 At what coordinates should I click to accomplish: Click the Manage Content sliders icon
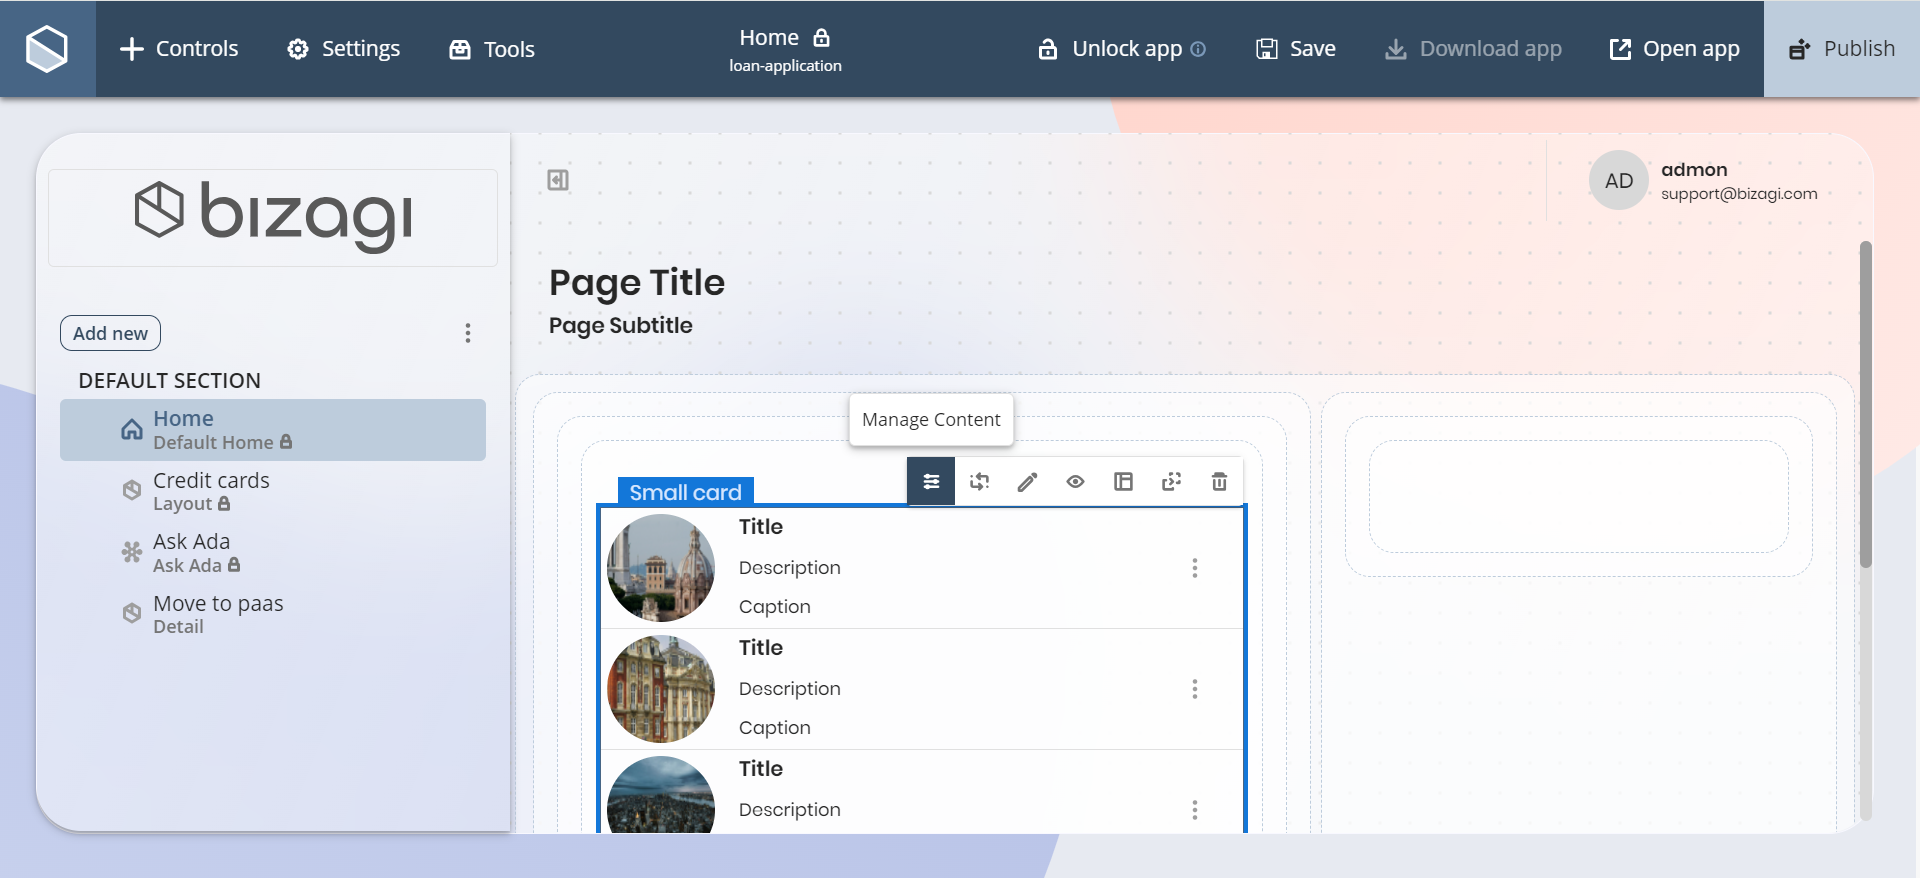click(931, 482)
